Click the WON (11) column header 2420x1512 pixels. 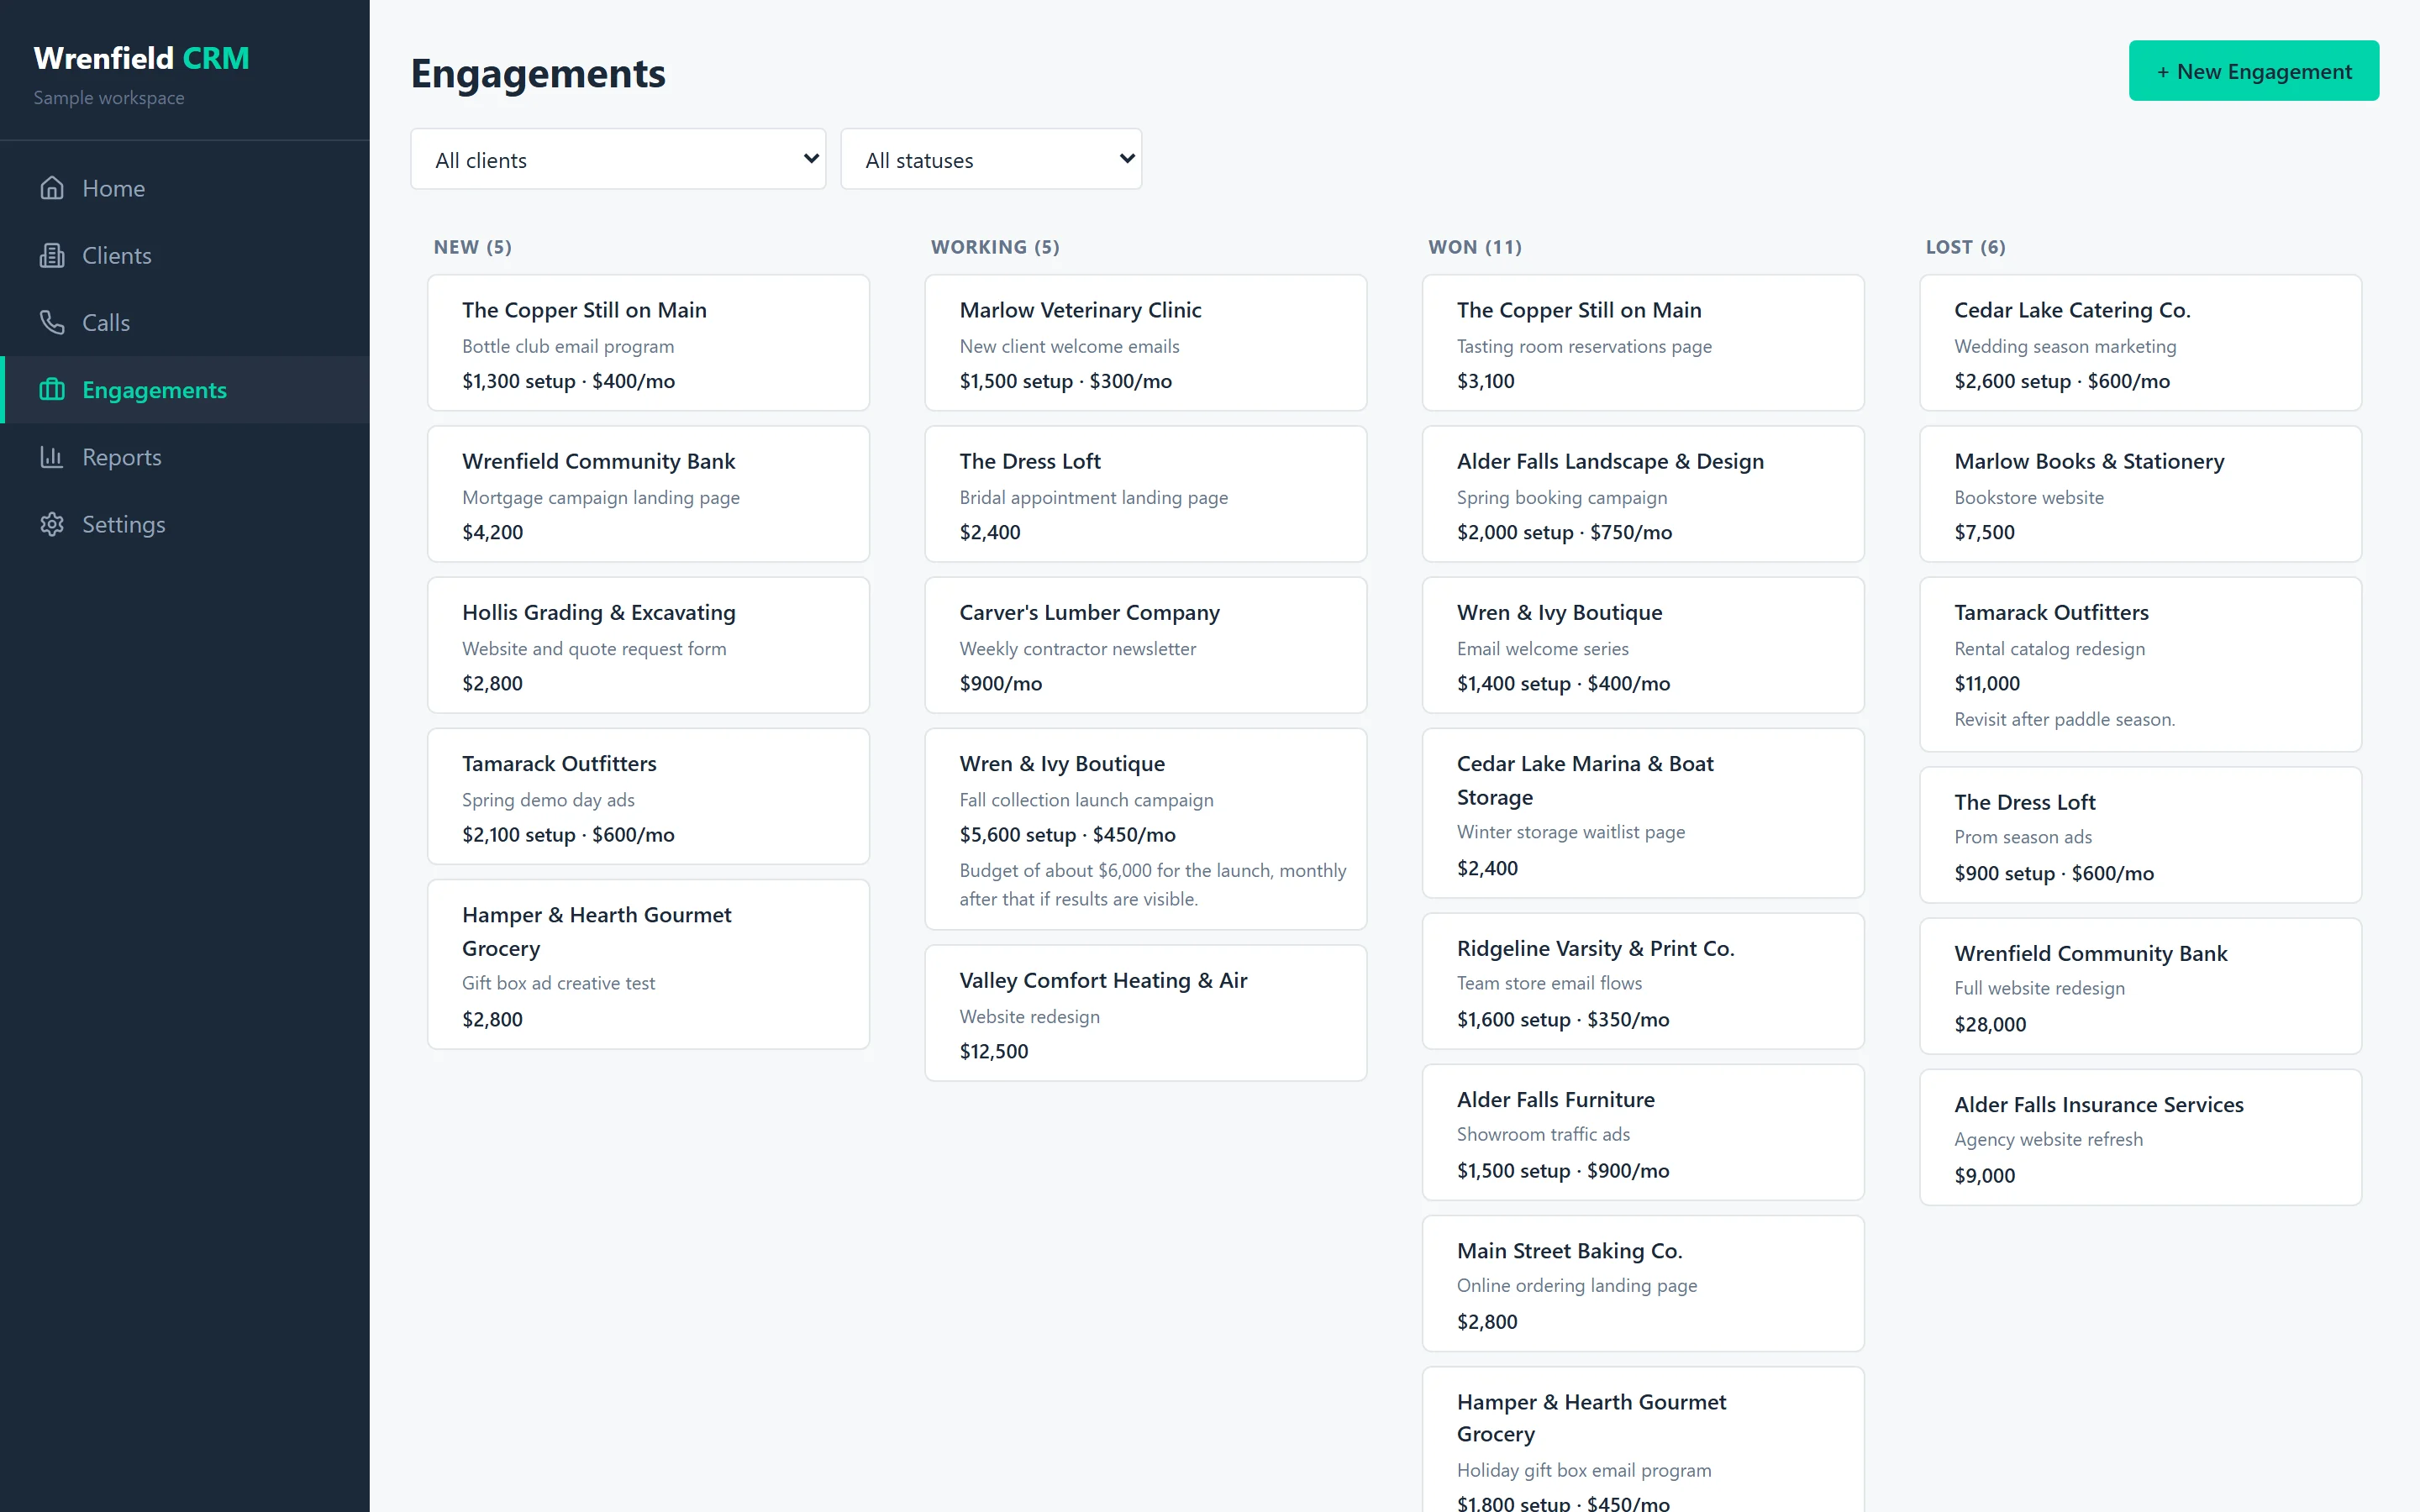click(x=1475, y=247)
